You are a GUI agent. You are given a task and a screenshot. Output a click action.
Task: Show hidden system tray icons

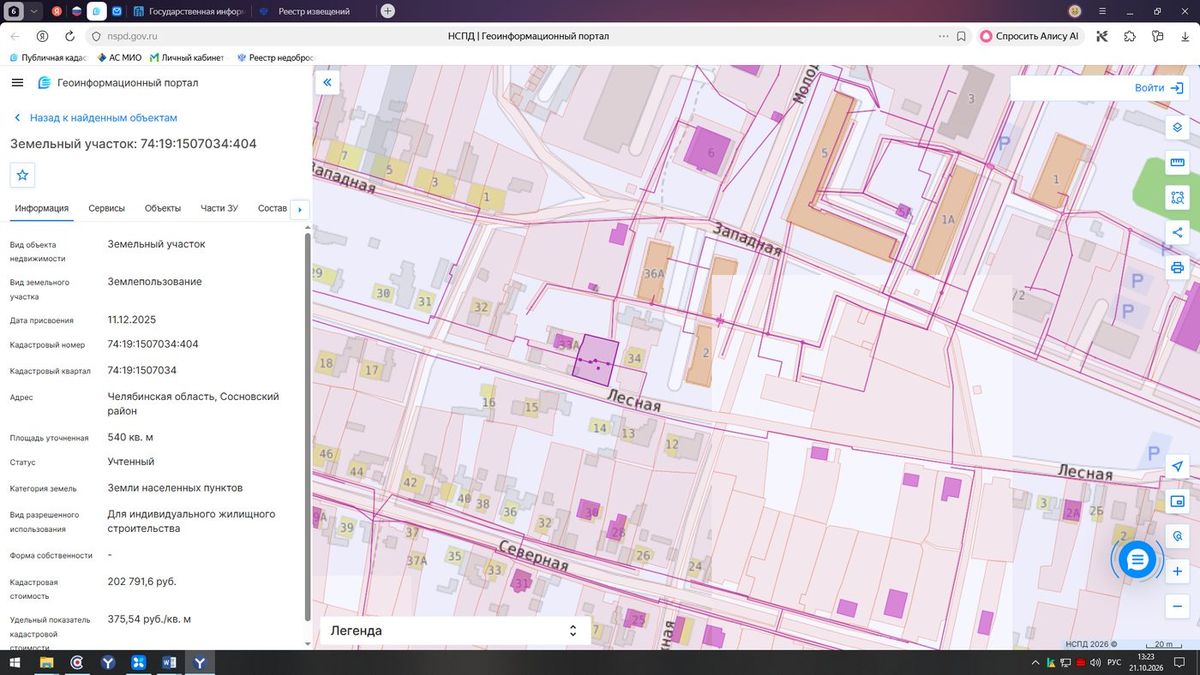tap(1035, 663)
